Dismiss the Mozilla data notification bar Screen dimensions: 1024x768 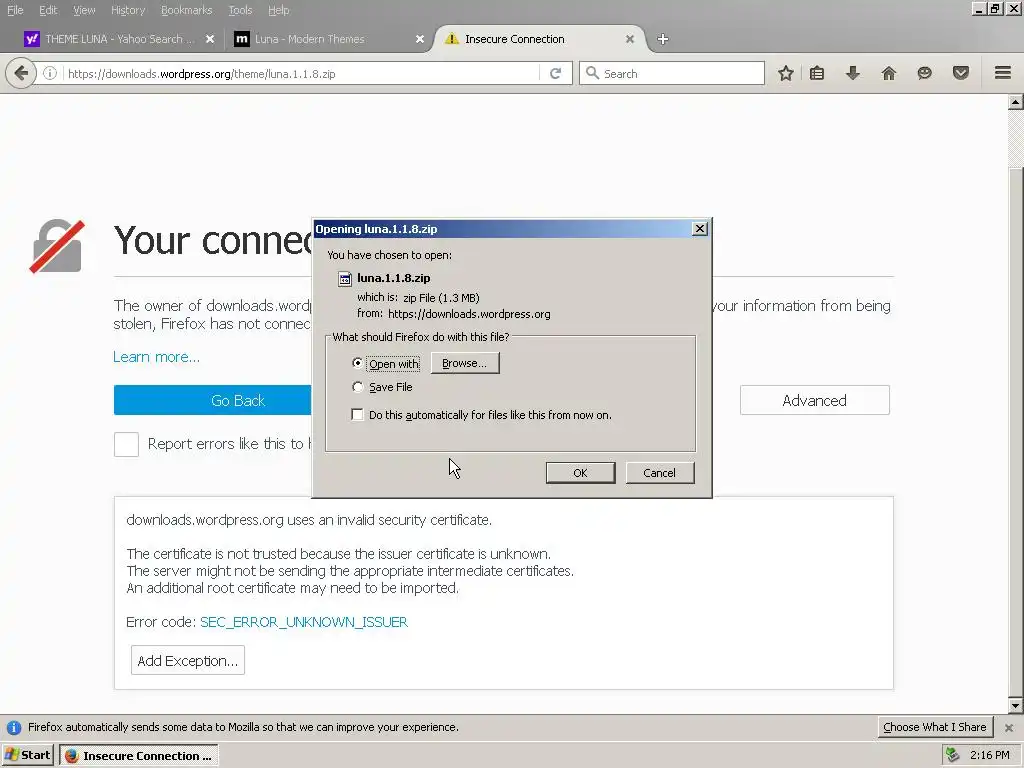coord(1009,728)
